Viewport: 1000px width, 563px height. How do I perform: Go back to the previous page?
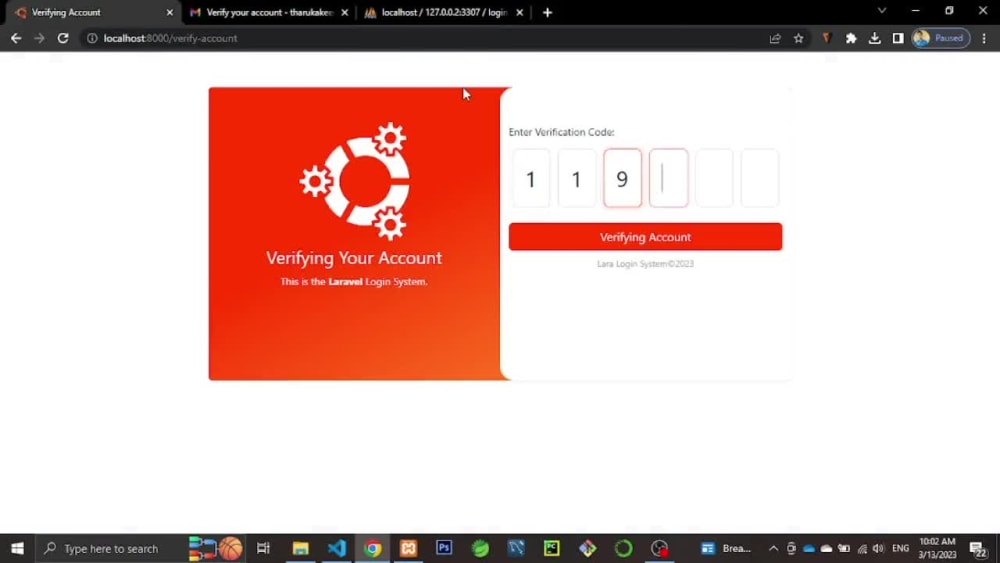(16, 38)
